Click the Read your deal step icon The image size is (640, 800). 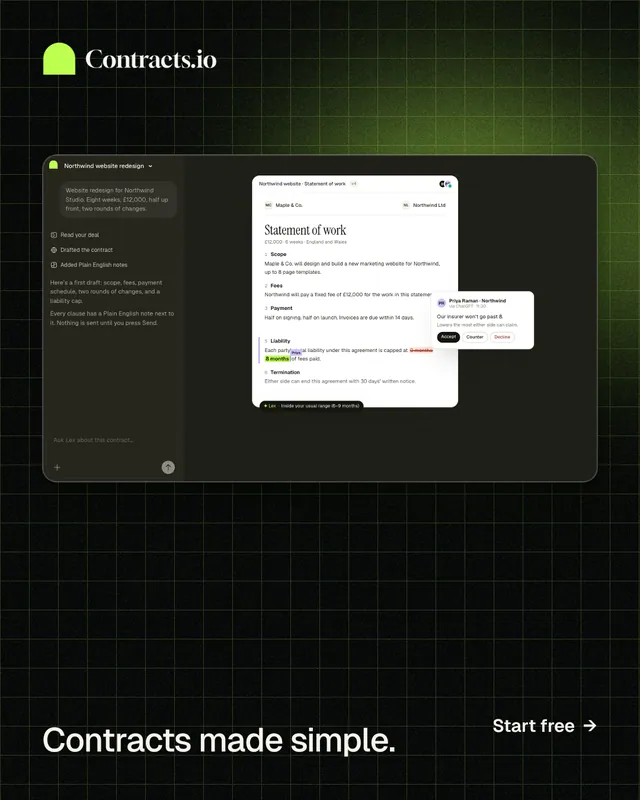pyautogui.click(x=54, y=235)
